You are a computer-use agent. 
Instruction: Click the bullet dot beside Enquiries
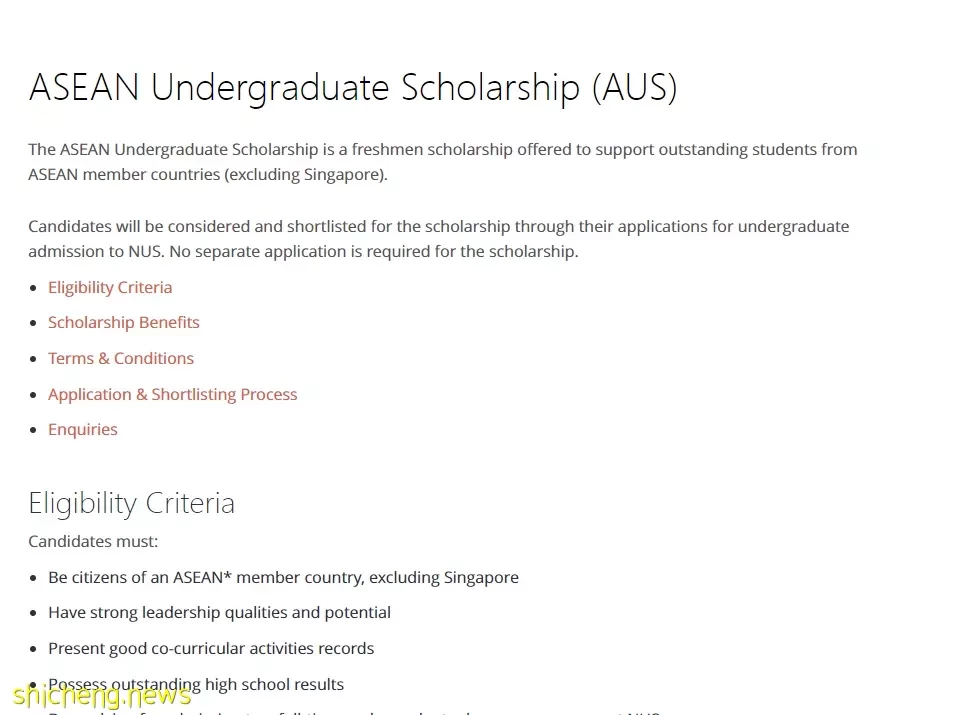33,430
